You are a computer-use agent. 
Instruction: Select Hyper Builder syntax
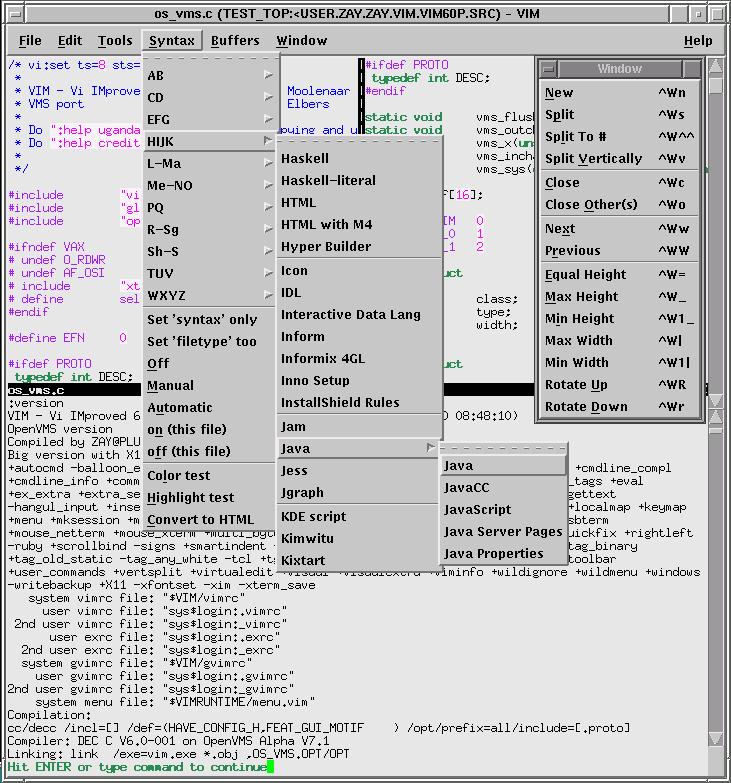click(x=359, y=246)
